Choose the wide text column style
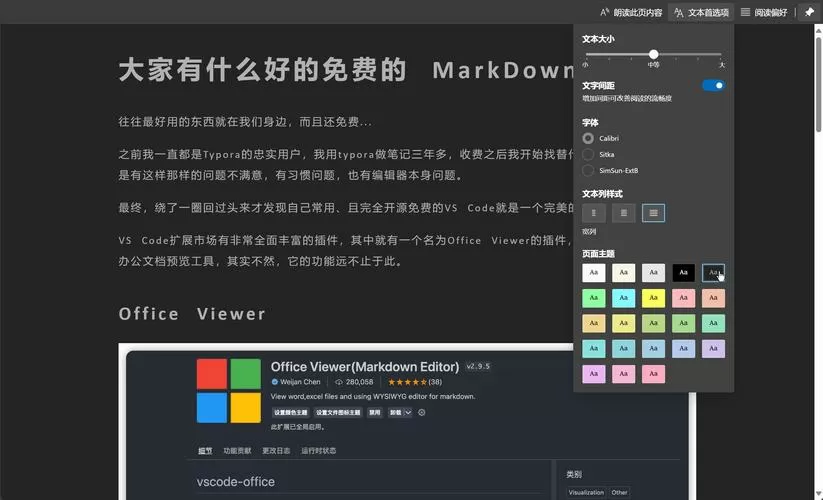Image resolution: width=823 pixels, height=500 pixels. pos(653,213)
